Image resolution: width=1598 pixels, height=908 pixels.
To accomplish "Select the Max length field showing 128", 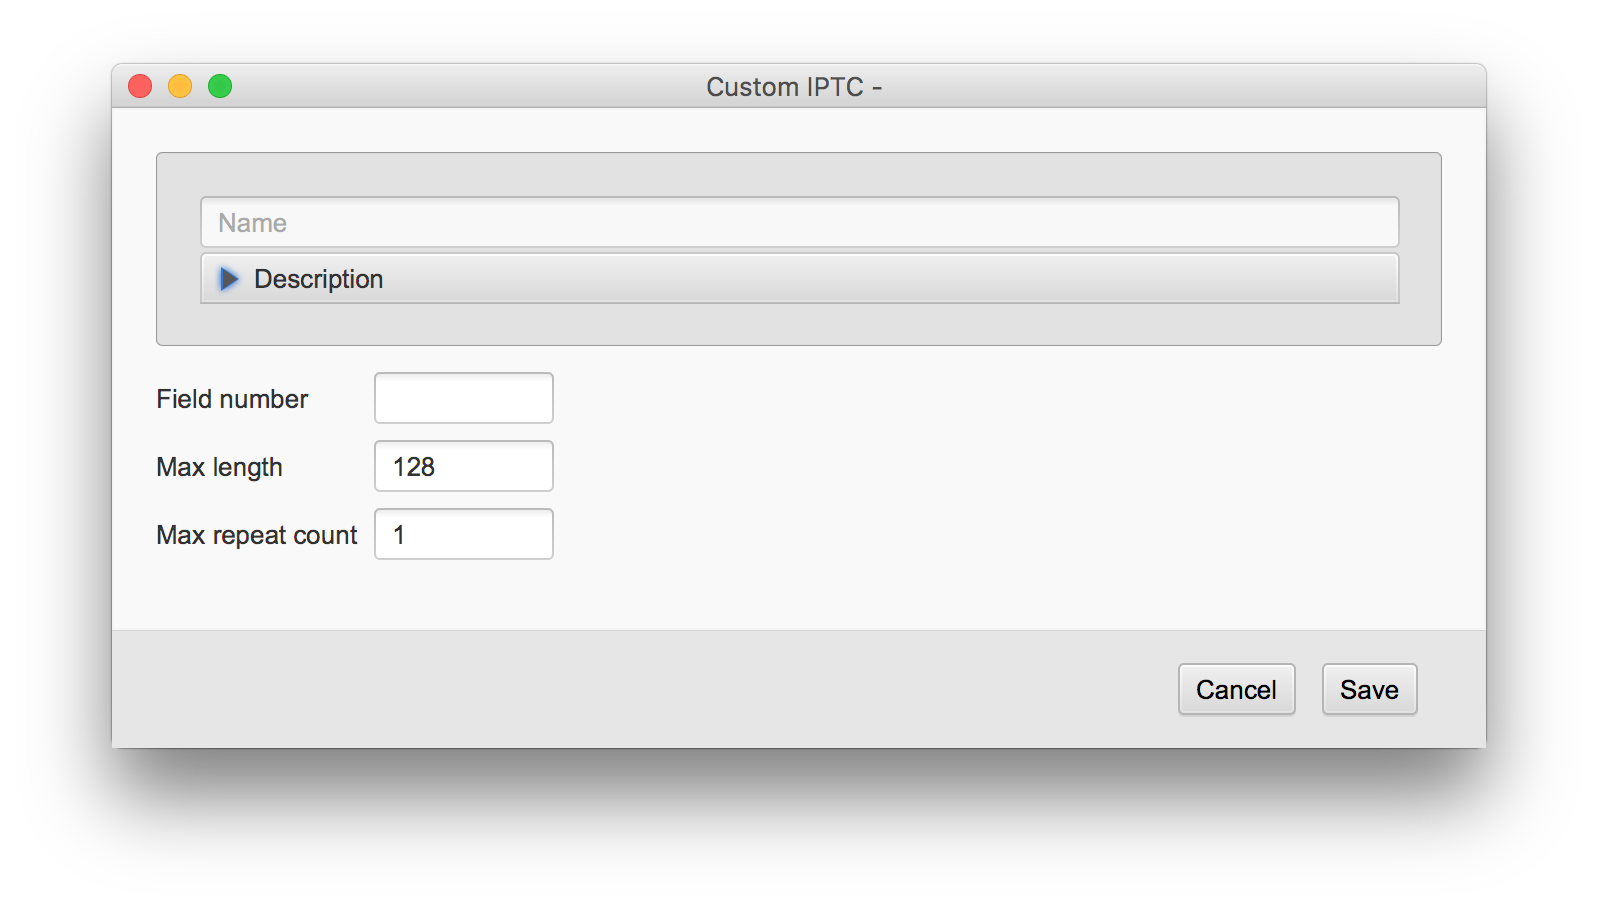I will (x=464, y=466).
